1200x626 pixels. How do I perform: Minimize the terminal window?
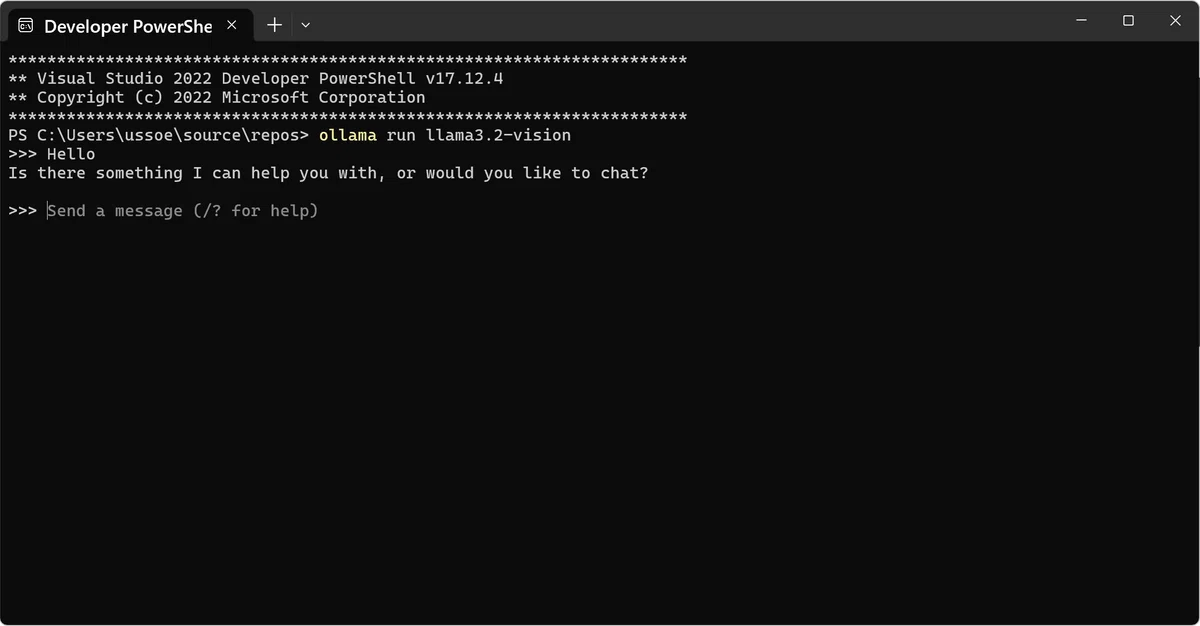point(1081,20)
